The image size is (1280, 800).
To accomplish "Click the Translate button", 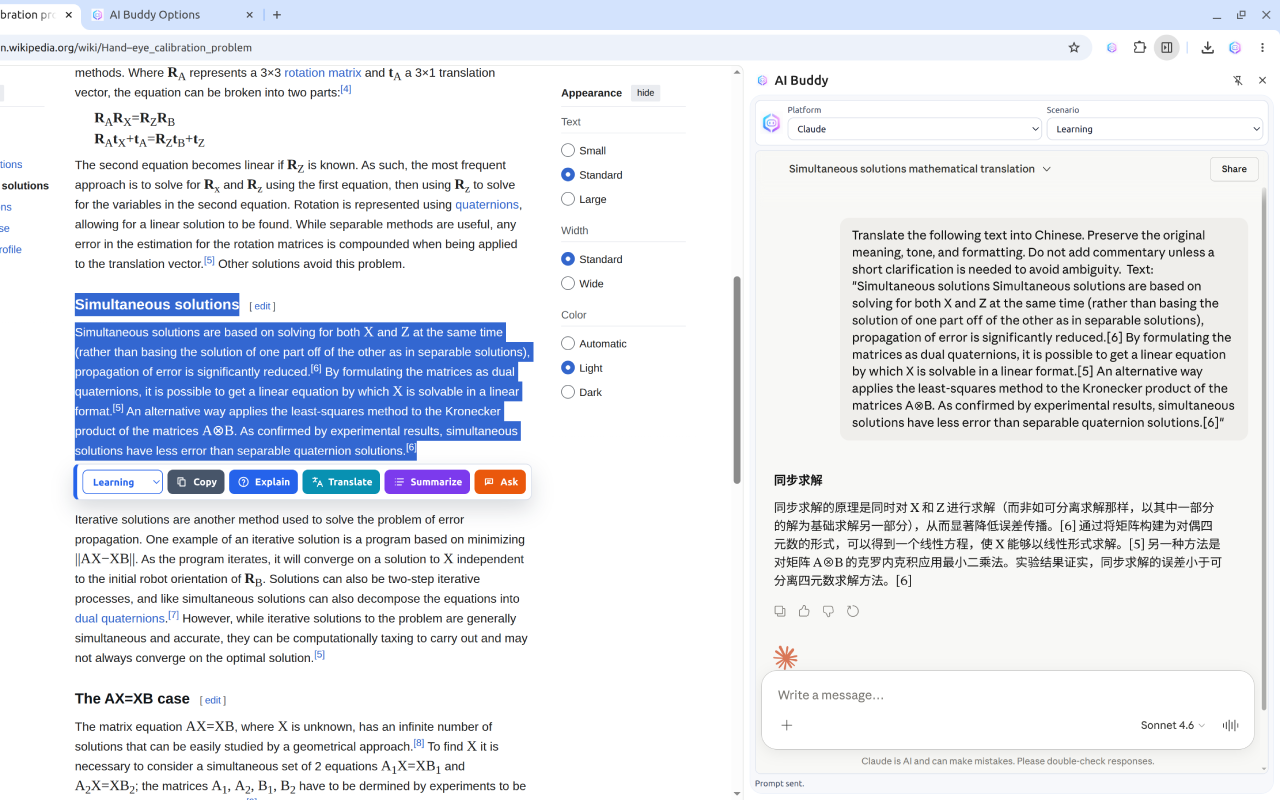I will click(341, 482).
